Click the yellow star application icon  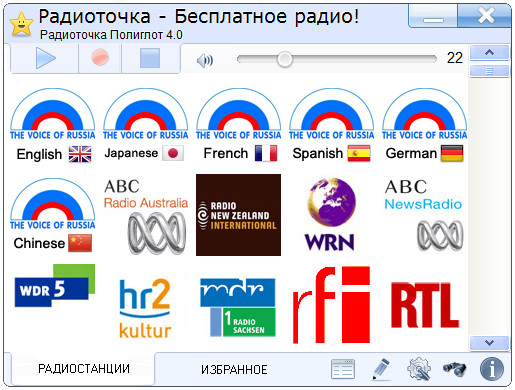click(21, 24)
